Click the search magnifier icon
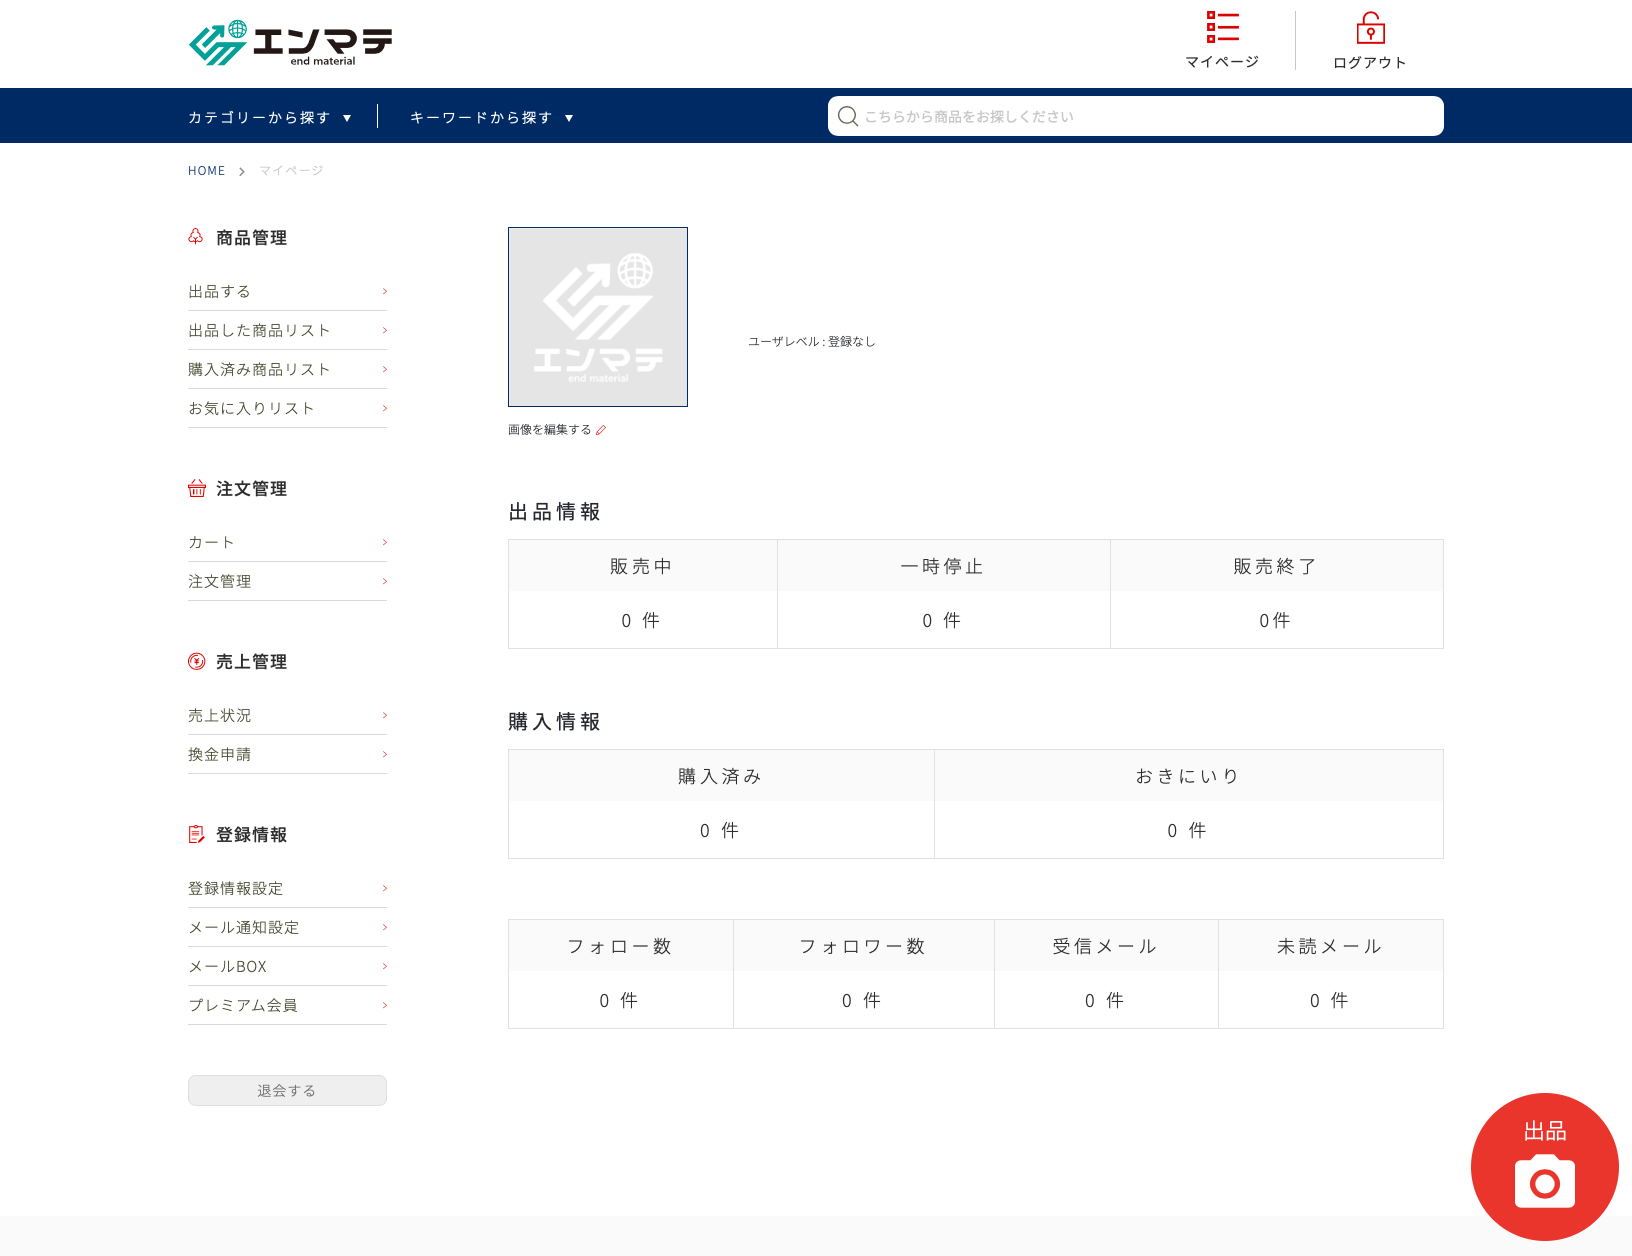This screenshot has height=1256, width=1632. coord(848,117)
